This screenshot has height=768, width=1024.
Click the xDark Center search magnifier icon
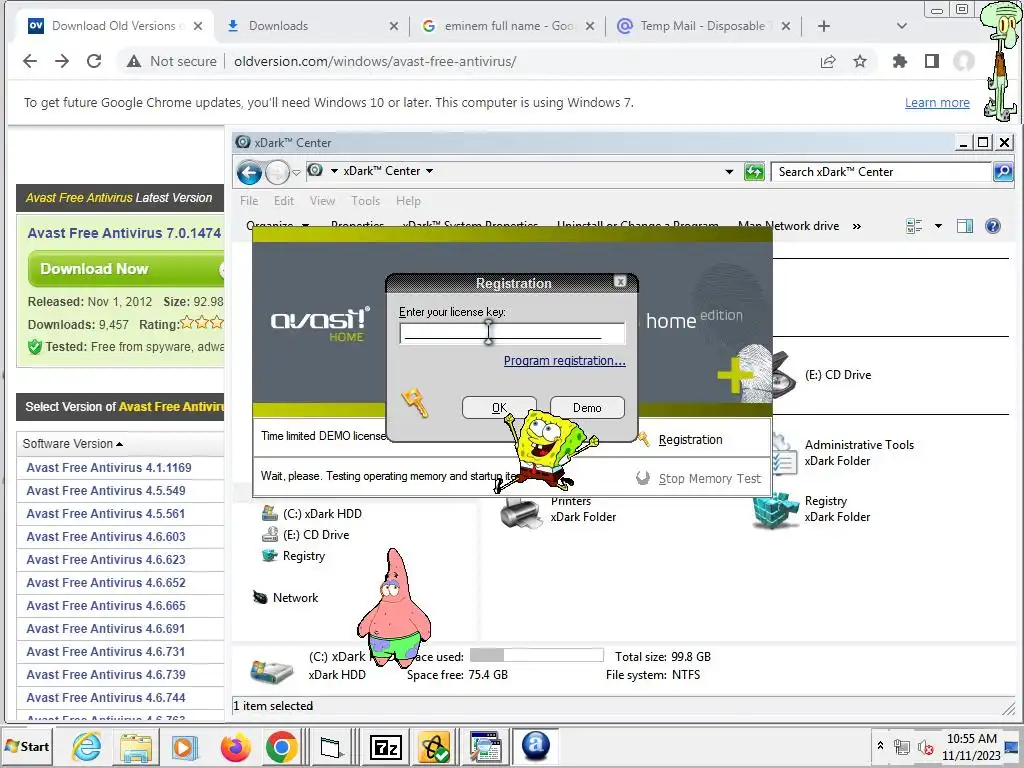[x=1002, y=172]
